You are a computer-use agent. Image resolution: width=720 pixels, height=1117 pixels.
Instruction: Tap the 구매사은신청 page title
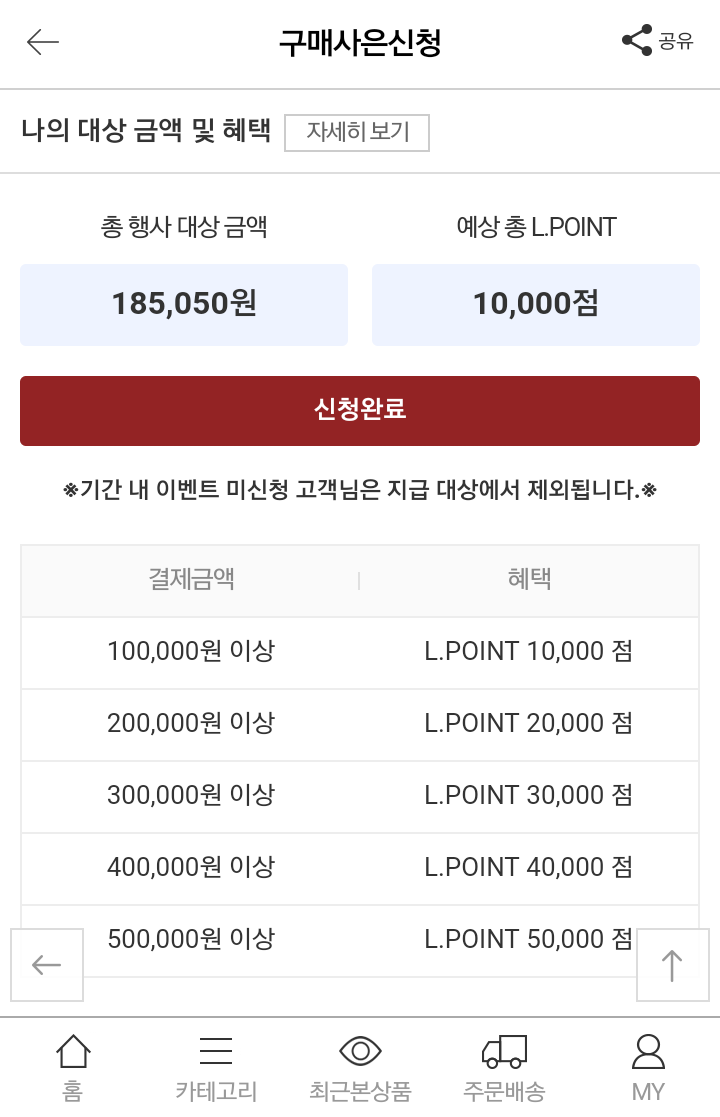click(360, 43)
